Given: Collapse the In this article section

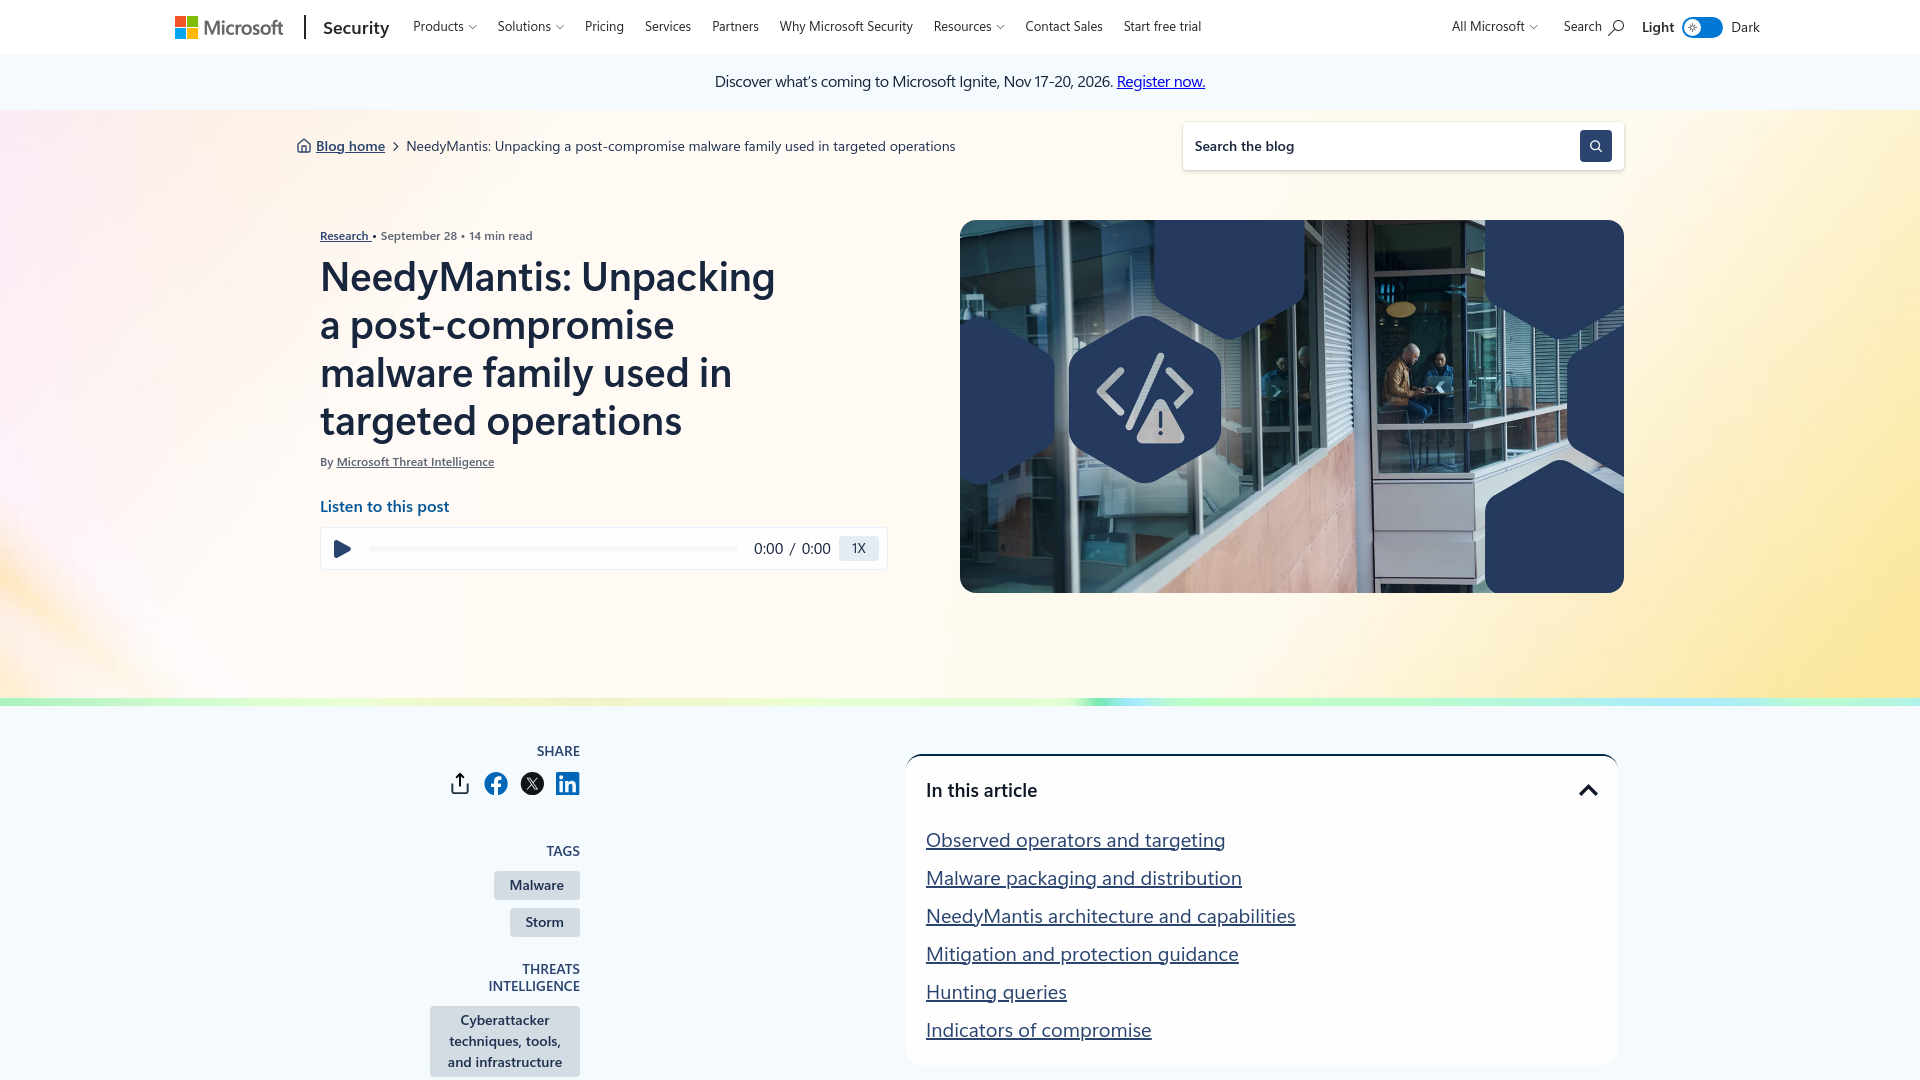Looking at the screenshot, I should tap(1588, 790).
